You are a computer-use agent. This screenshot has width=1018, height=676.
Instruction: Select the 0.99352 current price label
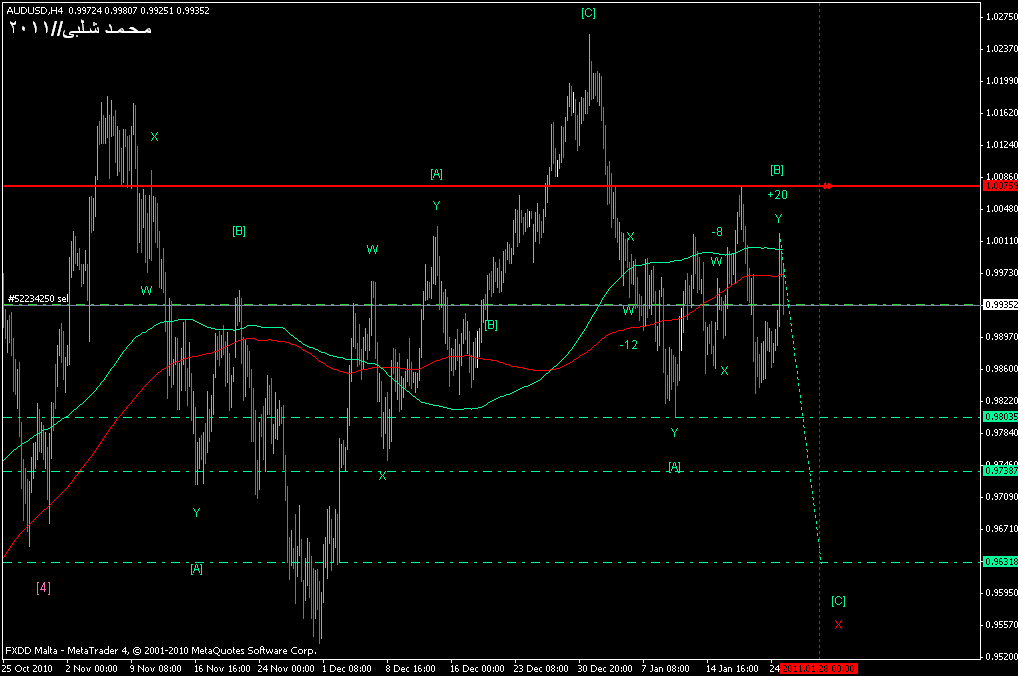(1000, 305)
